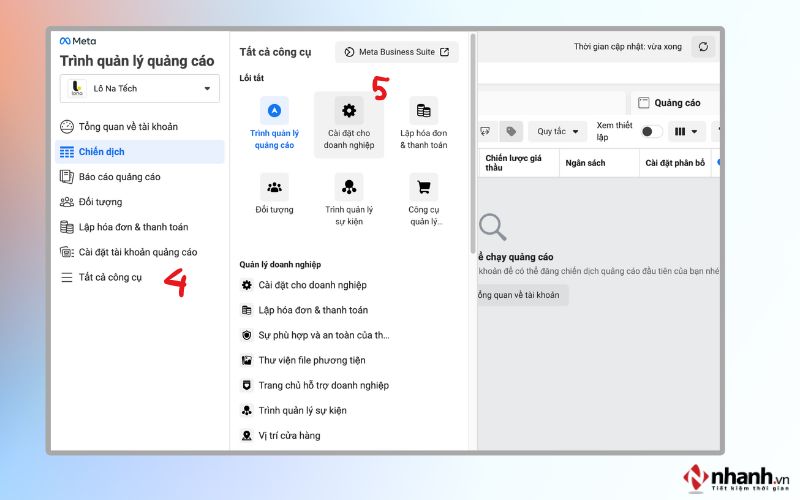The width and height of the screenshot is (800, 500).
Task: Click the tag icon in toolbar
Action: tap(511, 132)
